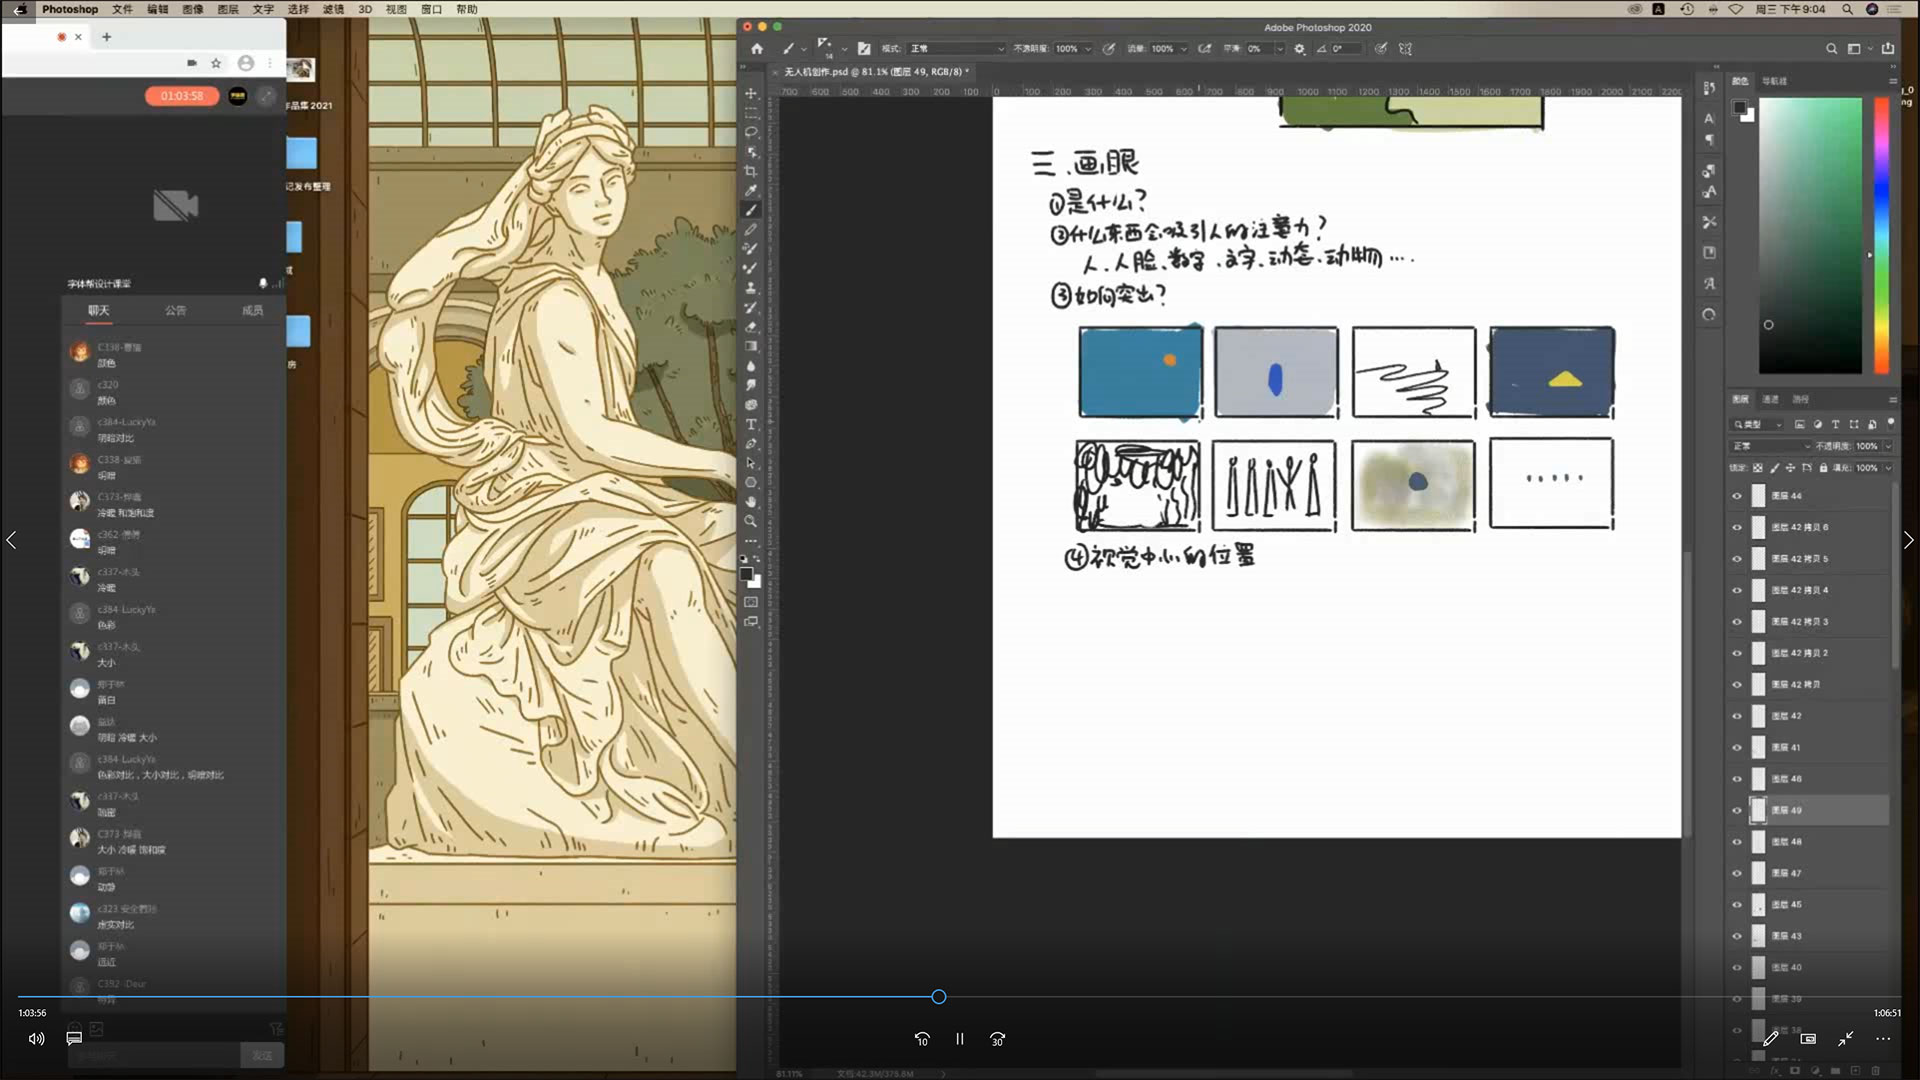The image size is (1920, 1080).
Task: Open the 滤镜 menu
Action: [333, 9]
